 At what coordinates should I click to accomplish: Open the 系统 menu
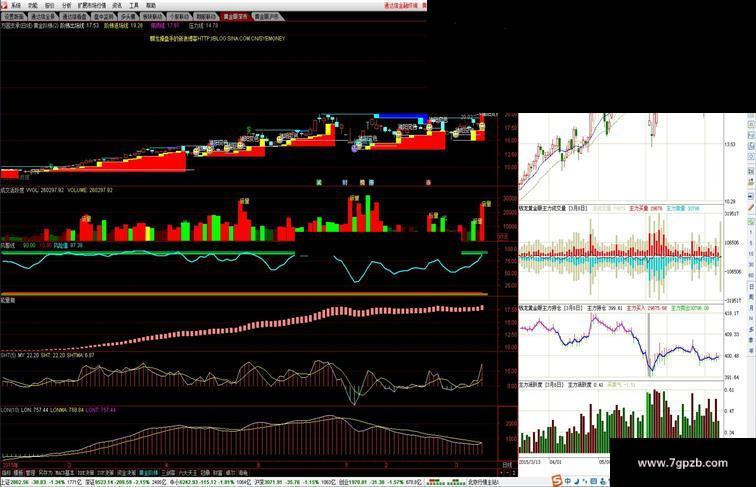coord(16,5)
